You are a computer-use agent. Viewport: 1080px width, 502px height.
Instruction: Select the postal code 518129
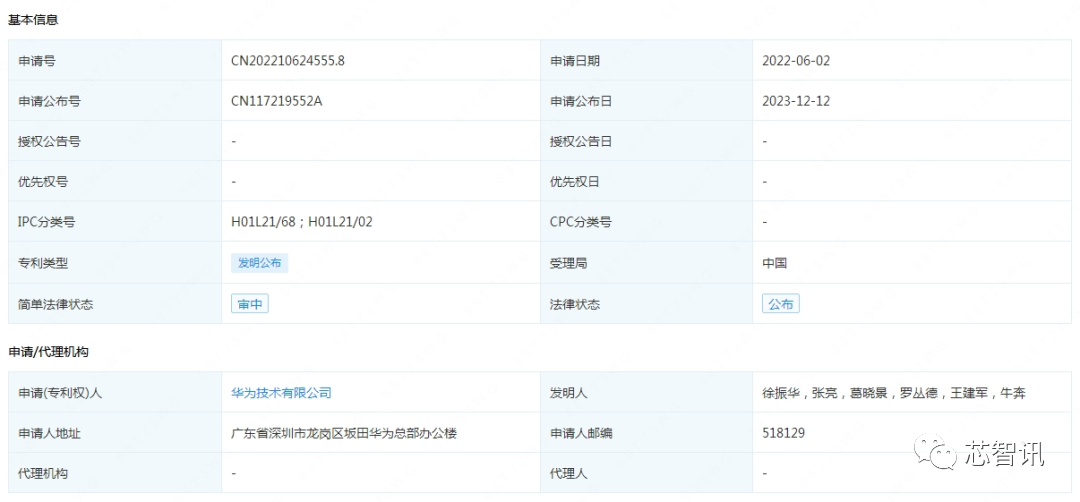[783, 433]
